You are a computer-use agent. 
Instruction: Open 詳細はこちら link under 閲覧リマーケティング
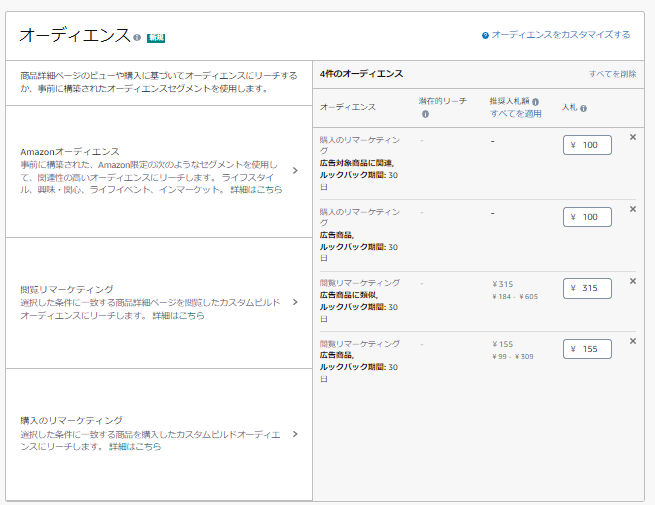178,315
